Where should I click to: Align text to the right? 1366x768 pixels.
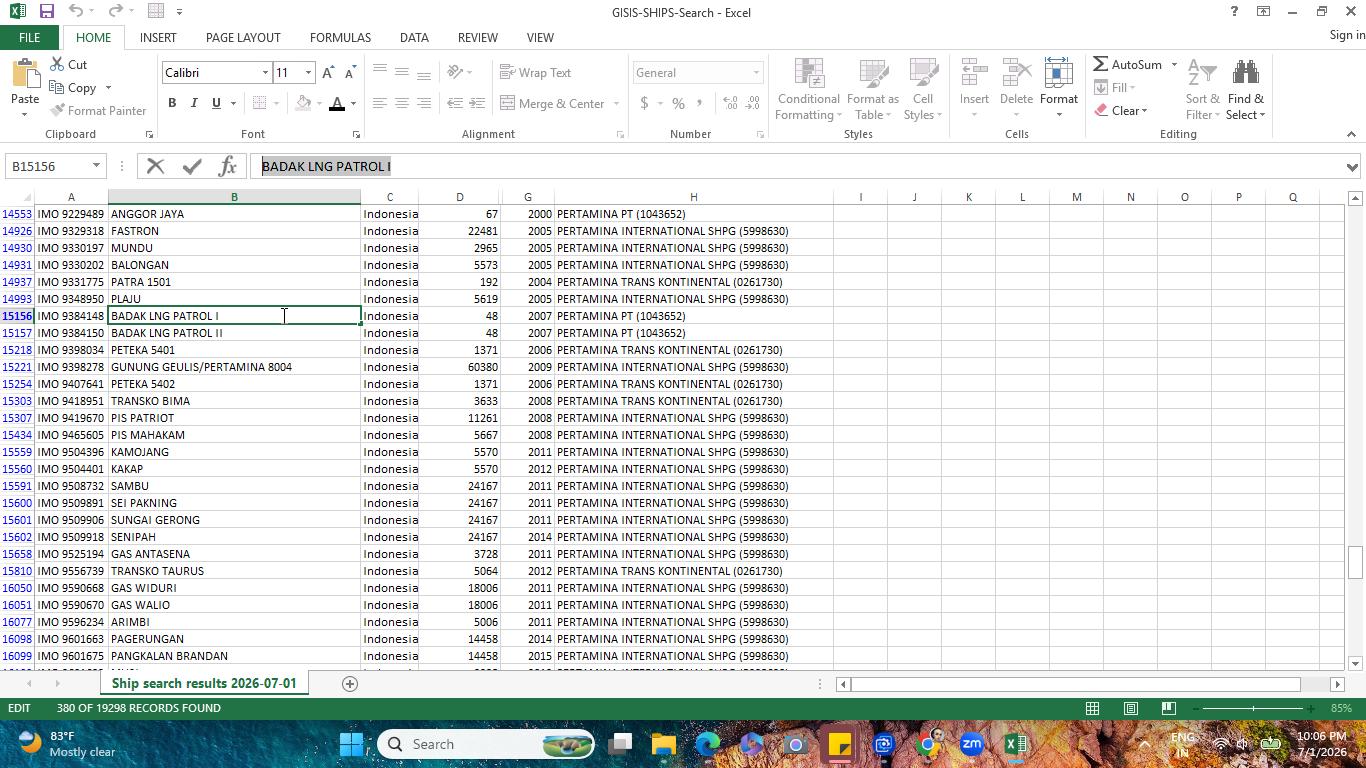[423, 103]
